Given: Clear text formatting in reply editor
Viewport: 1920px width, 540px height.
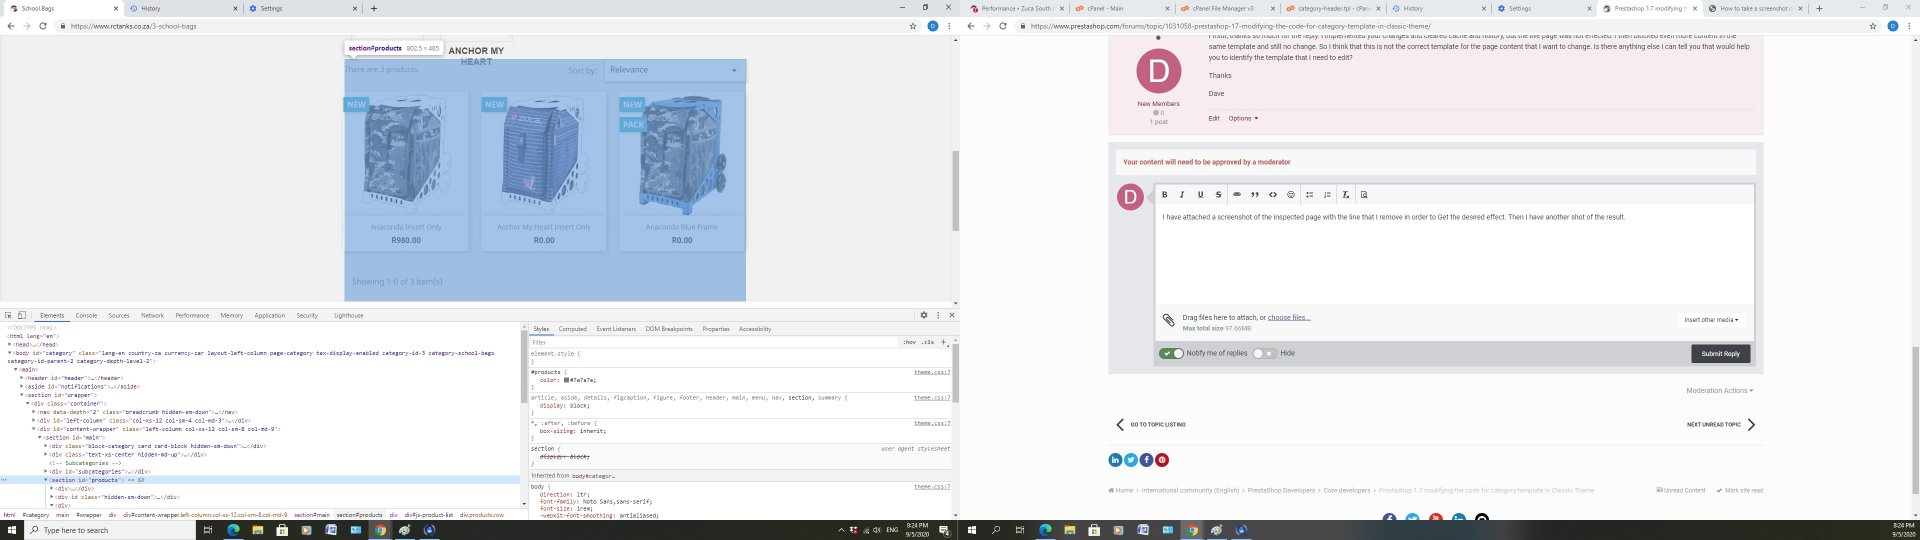Looking at the screenshot, I should coord(1346,195).
